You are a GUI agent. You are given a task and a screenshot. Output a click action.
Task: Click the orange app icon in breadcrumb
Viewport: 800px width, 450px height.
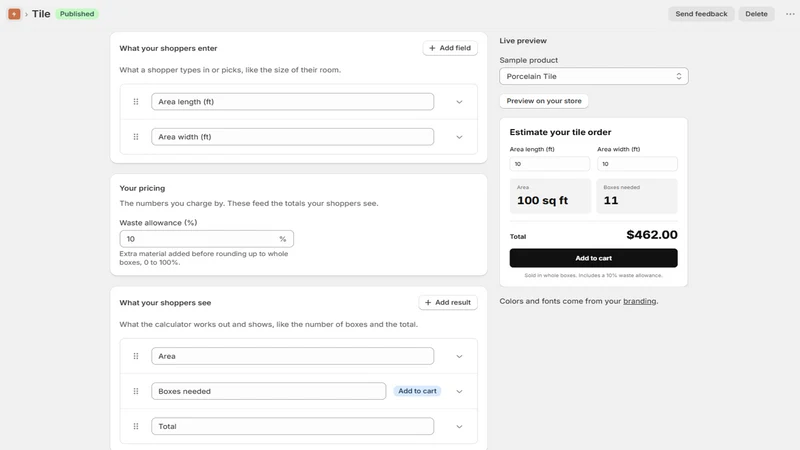(x=14, y=14)
